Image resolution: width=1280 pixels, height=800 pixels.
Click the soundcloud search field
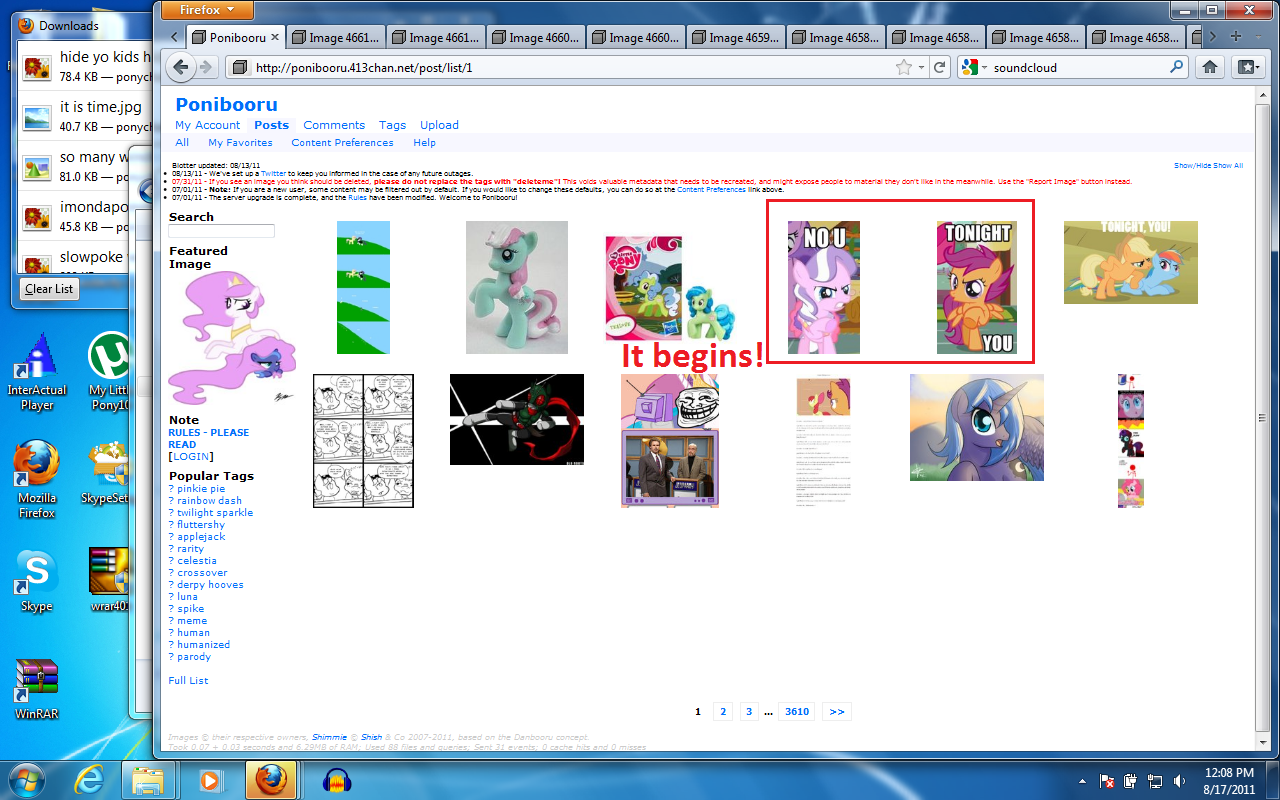(1078, 68)
